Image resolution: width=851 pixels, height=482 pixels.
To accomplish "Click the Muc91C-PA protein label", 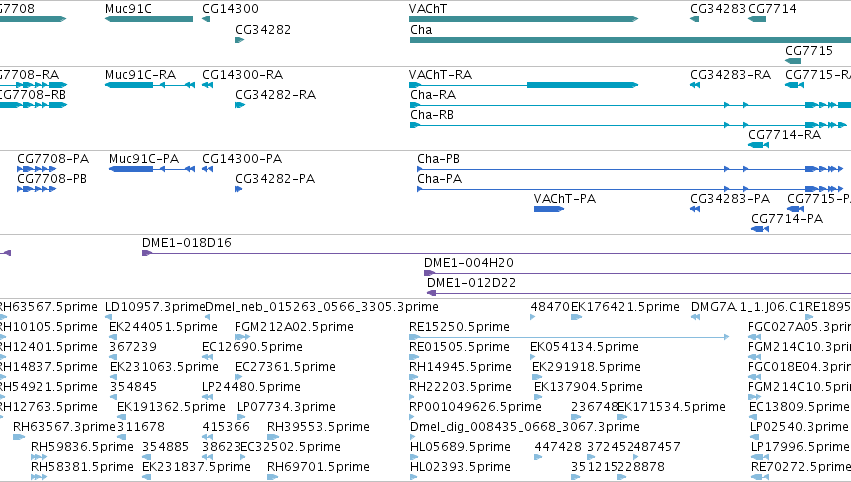I will pos(144,159).
